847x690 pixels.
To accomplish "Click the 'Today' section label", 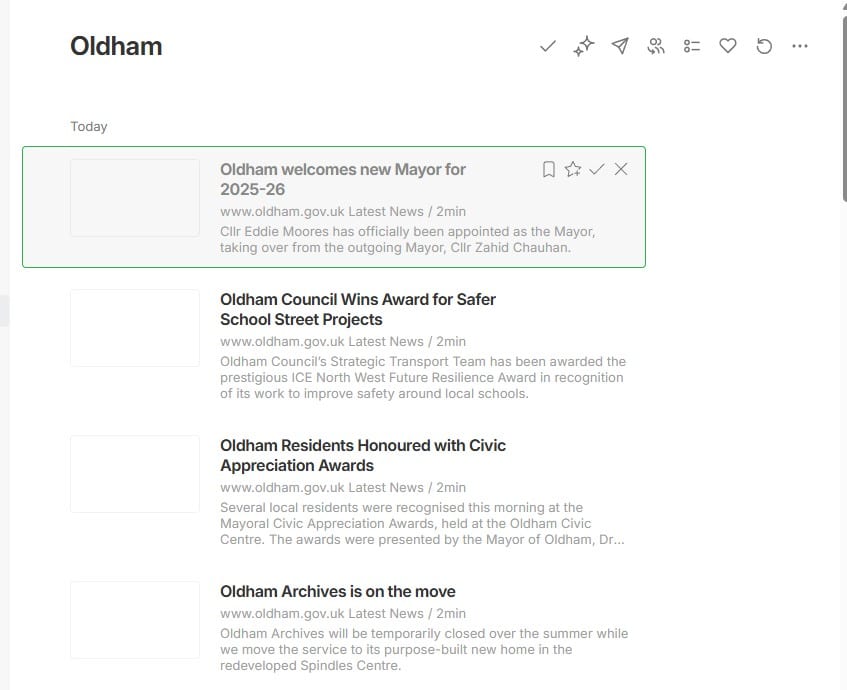I will (89, 126).
